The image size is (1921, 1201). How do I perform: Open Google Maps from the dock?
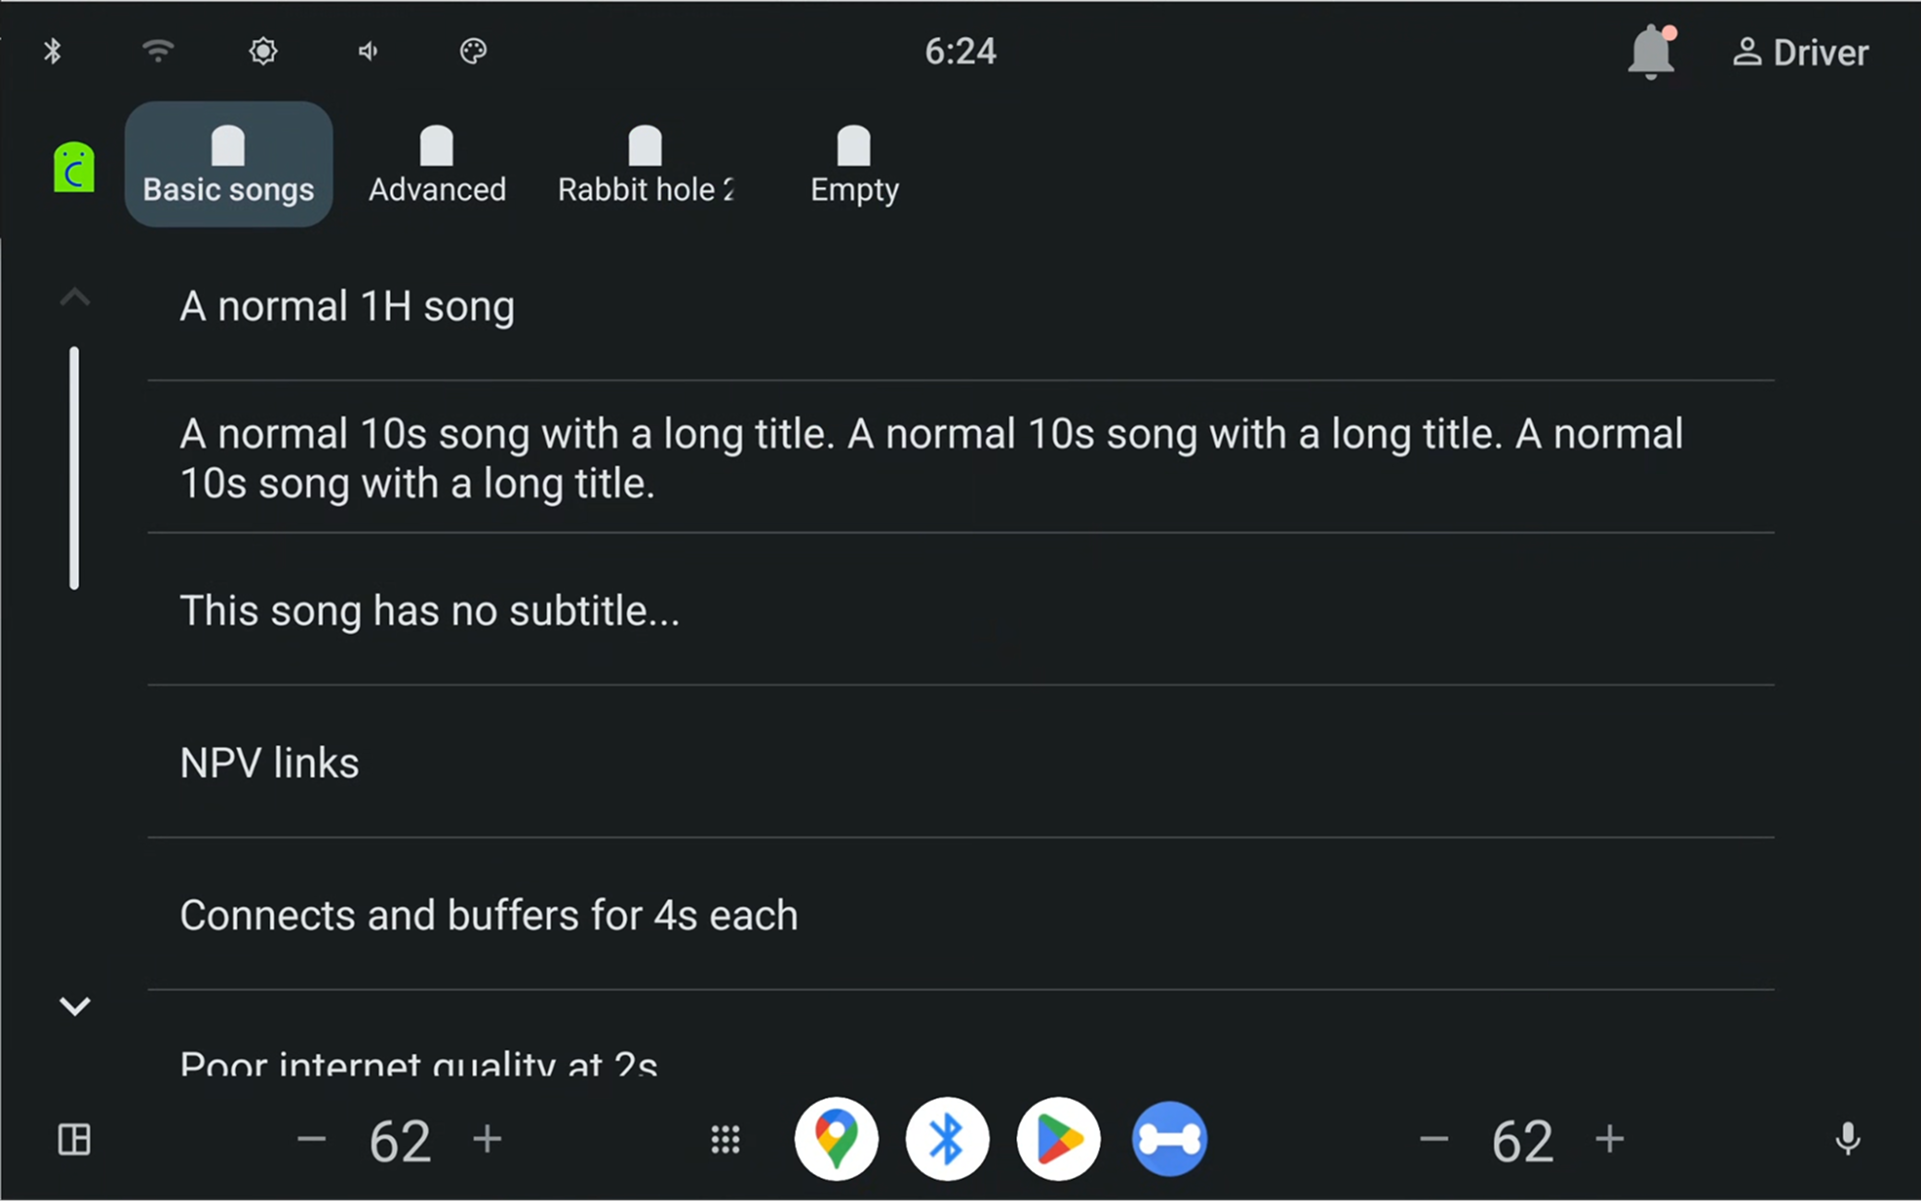pos(836,1139)
